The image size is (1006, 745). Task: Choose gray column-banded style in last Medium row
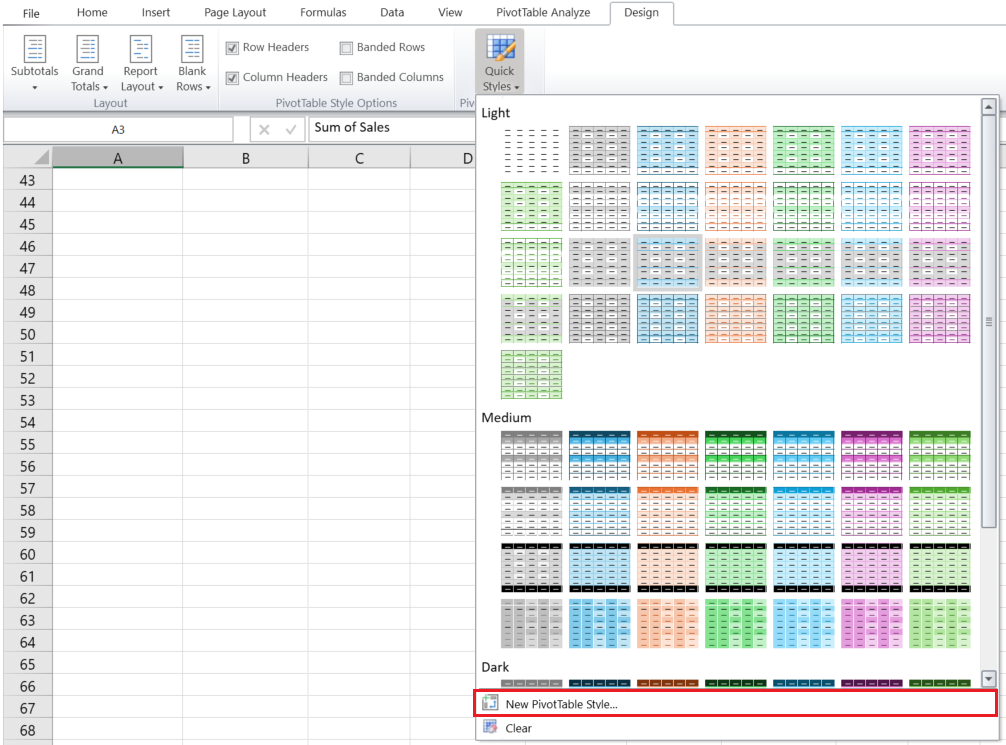531,624
